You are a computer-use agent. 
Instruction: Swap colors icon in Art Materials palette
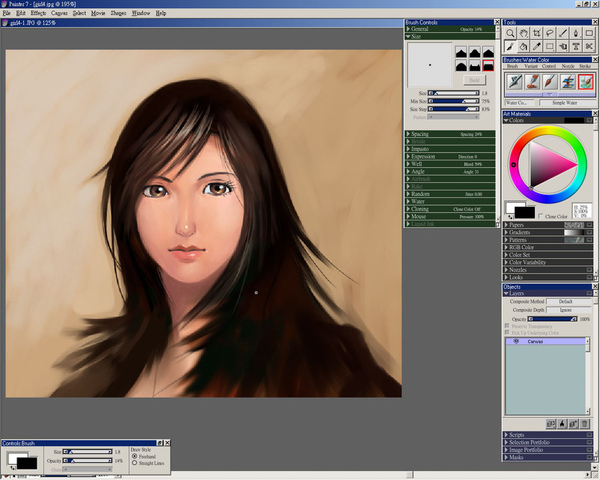[x=511, y=217]
